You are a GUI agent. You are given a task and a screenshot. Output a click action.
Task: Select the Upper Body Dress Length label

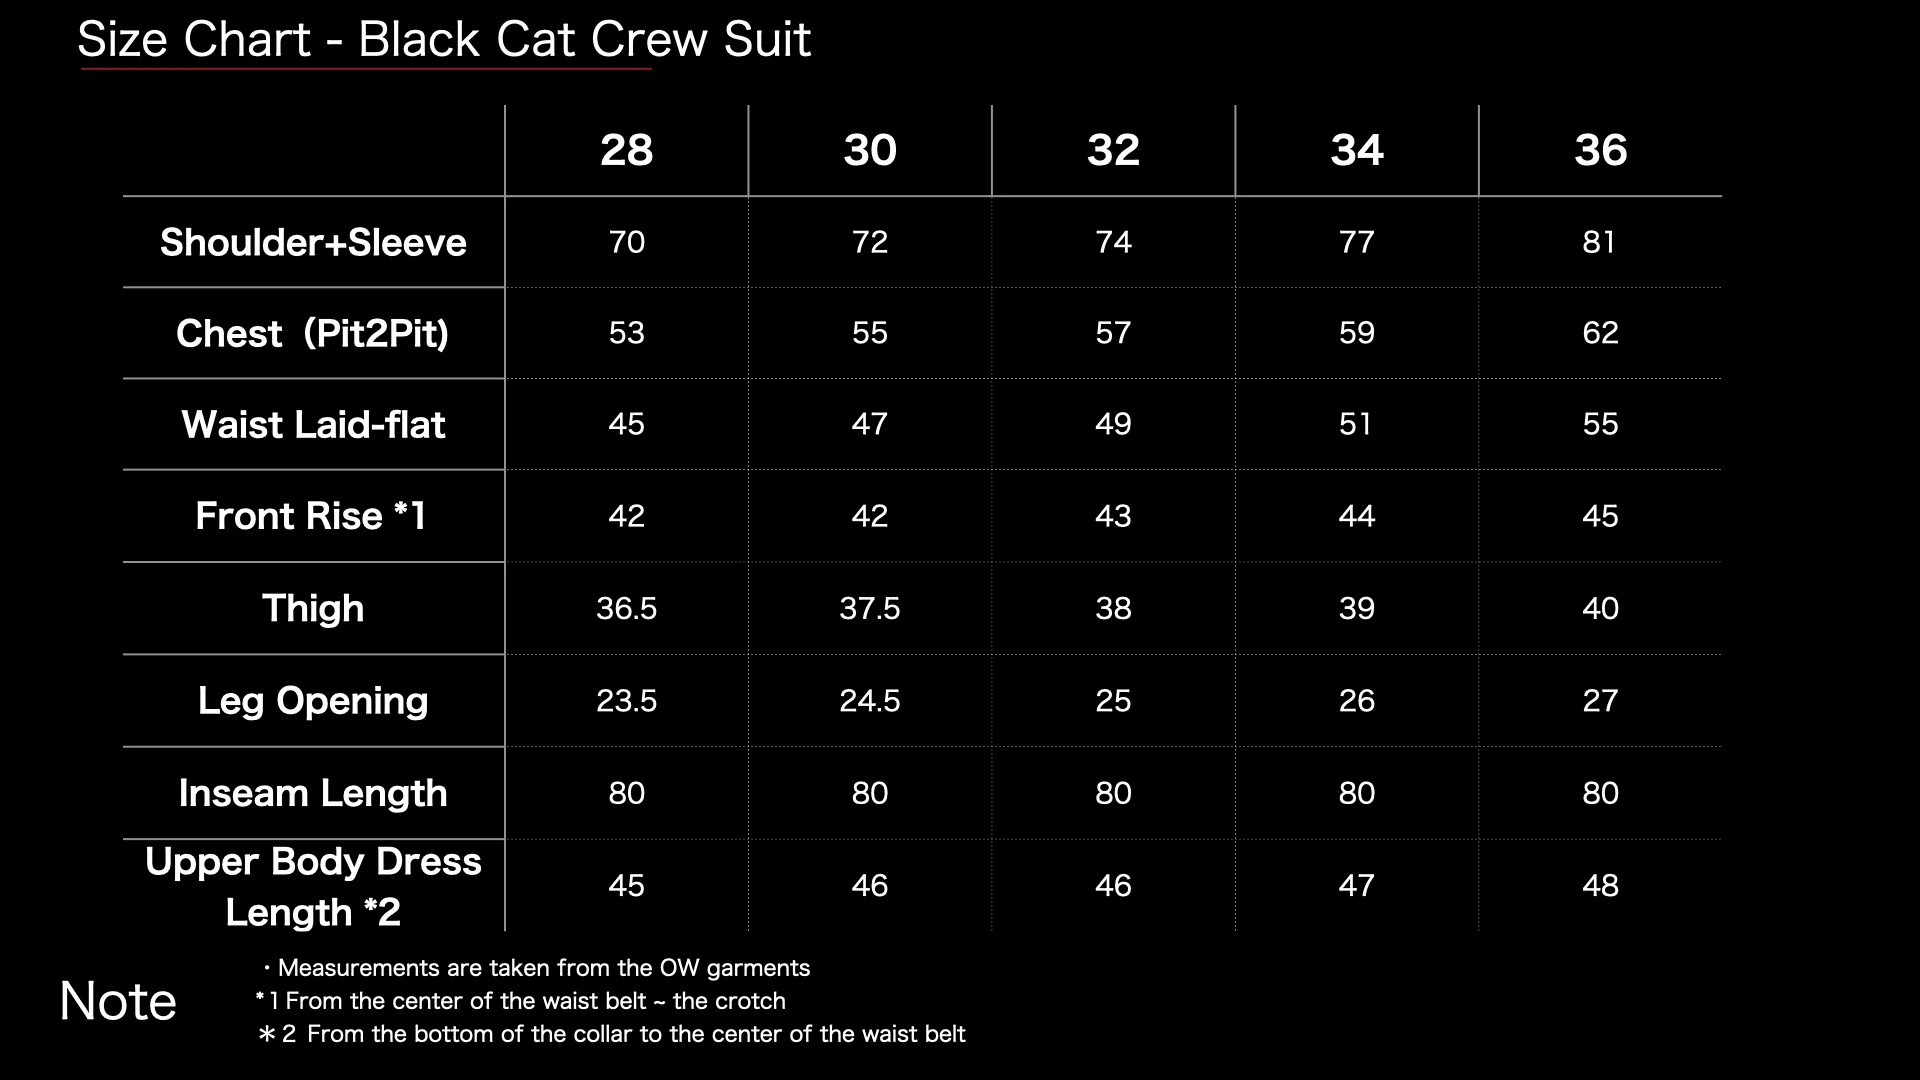coord(313,886)
